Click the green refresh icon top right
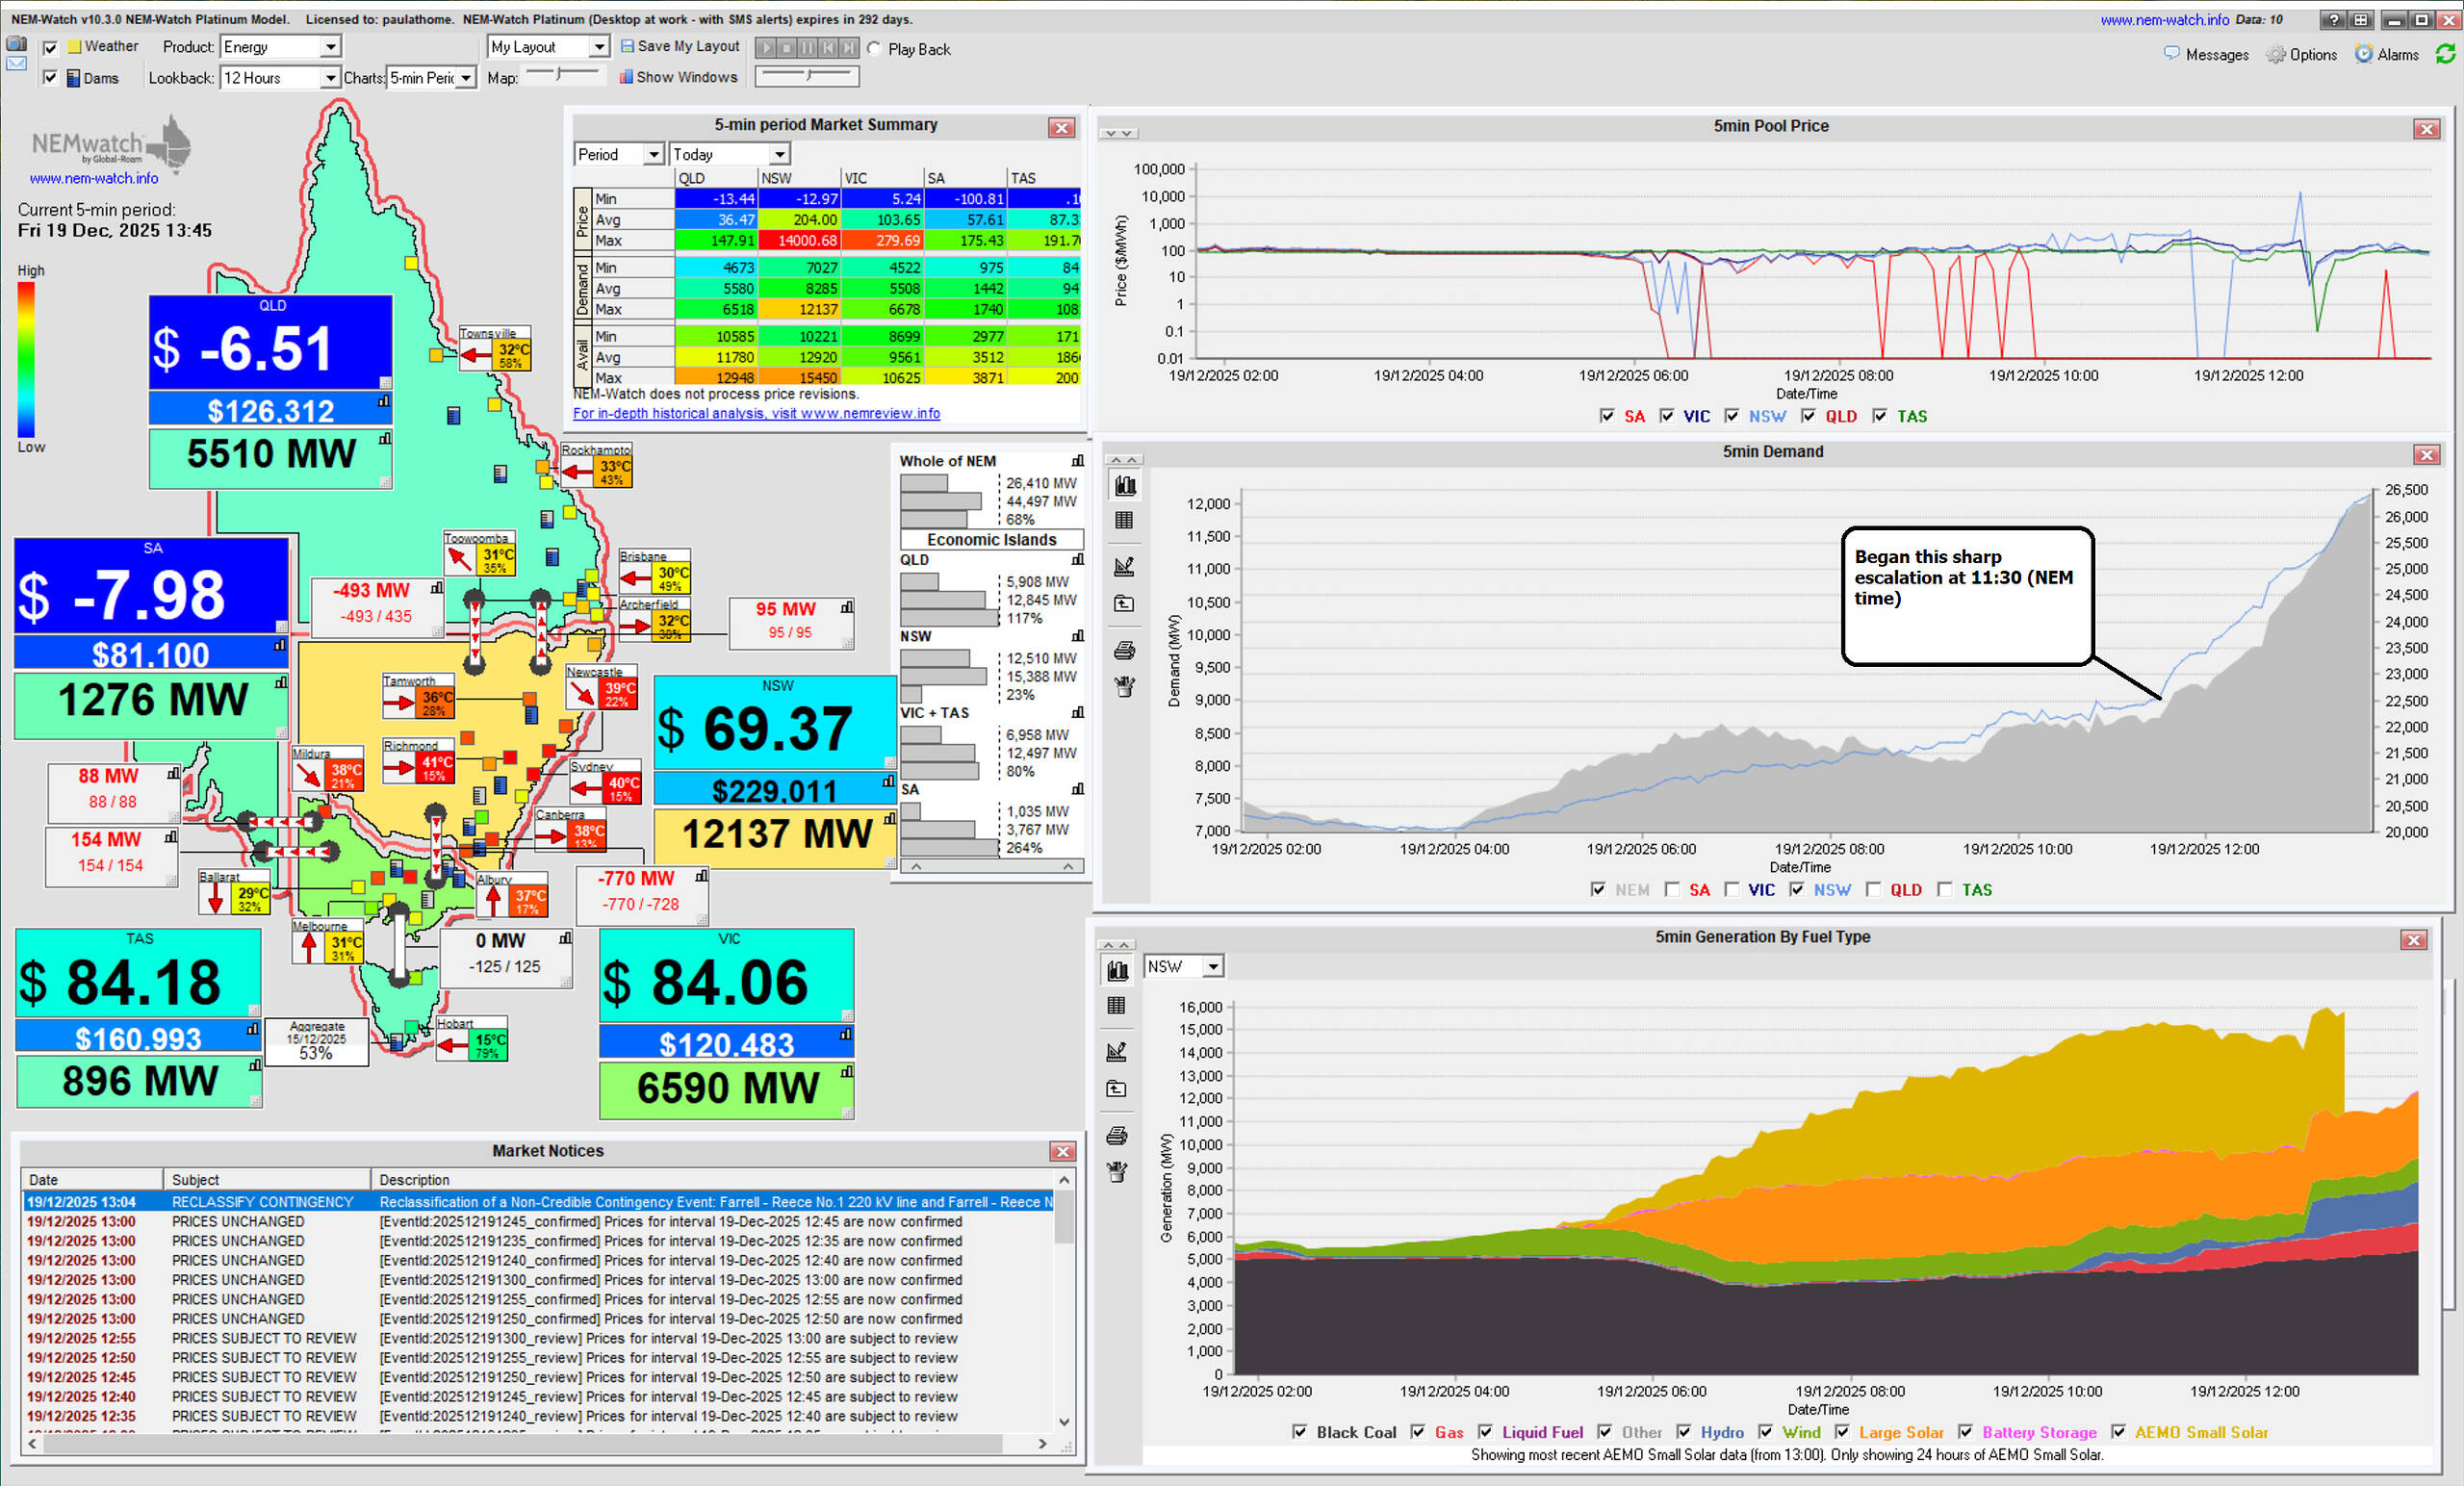 2445,54
